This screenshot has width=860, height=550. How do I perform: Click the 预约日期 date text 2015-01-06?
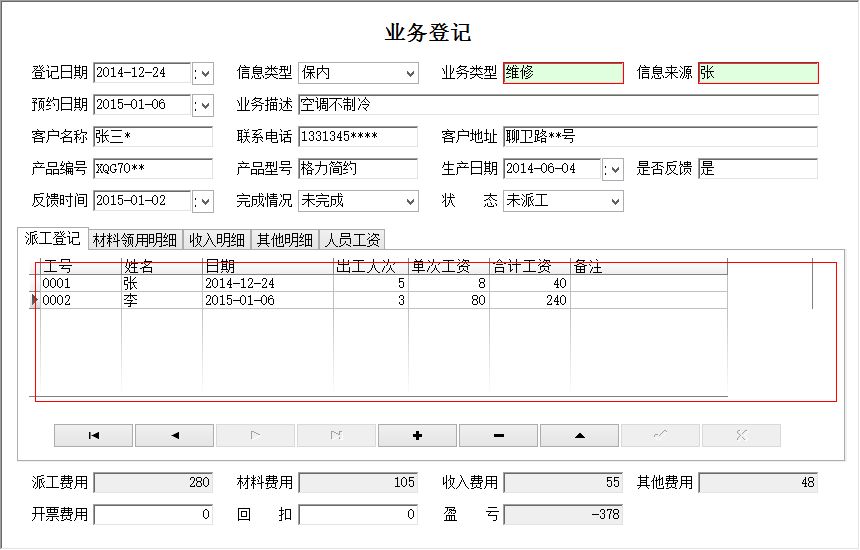(x=131, y=104)
